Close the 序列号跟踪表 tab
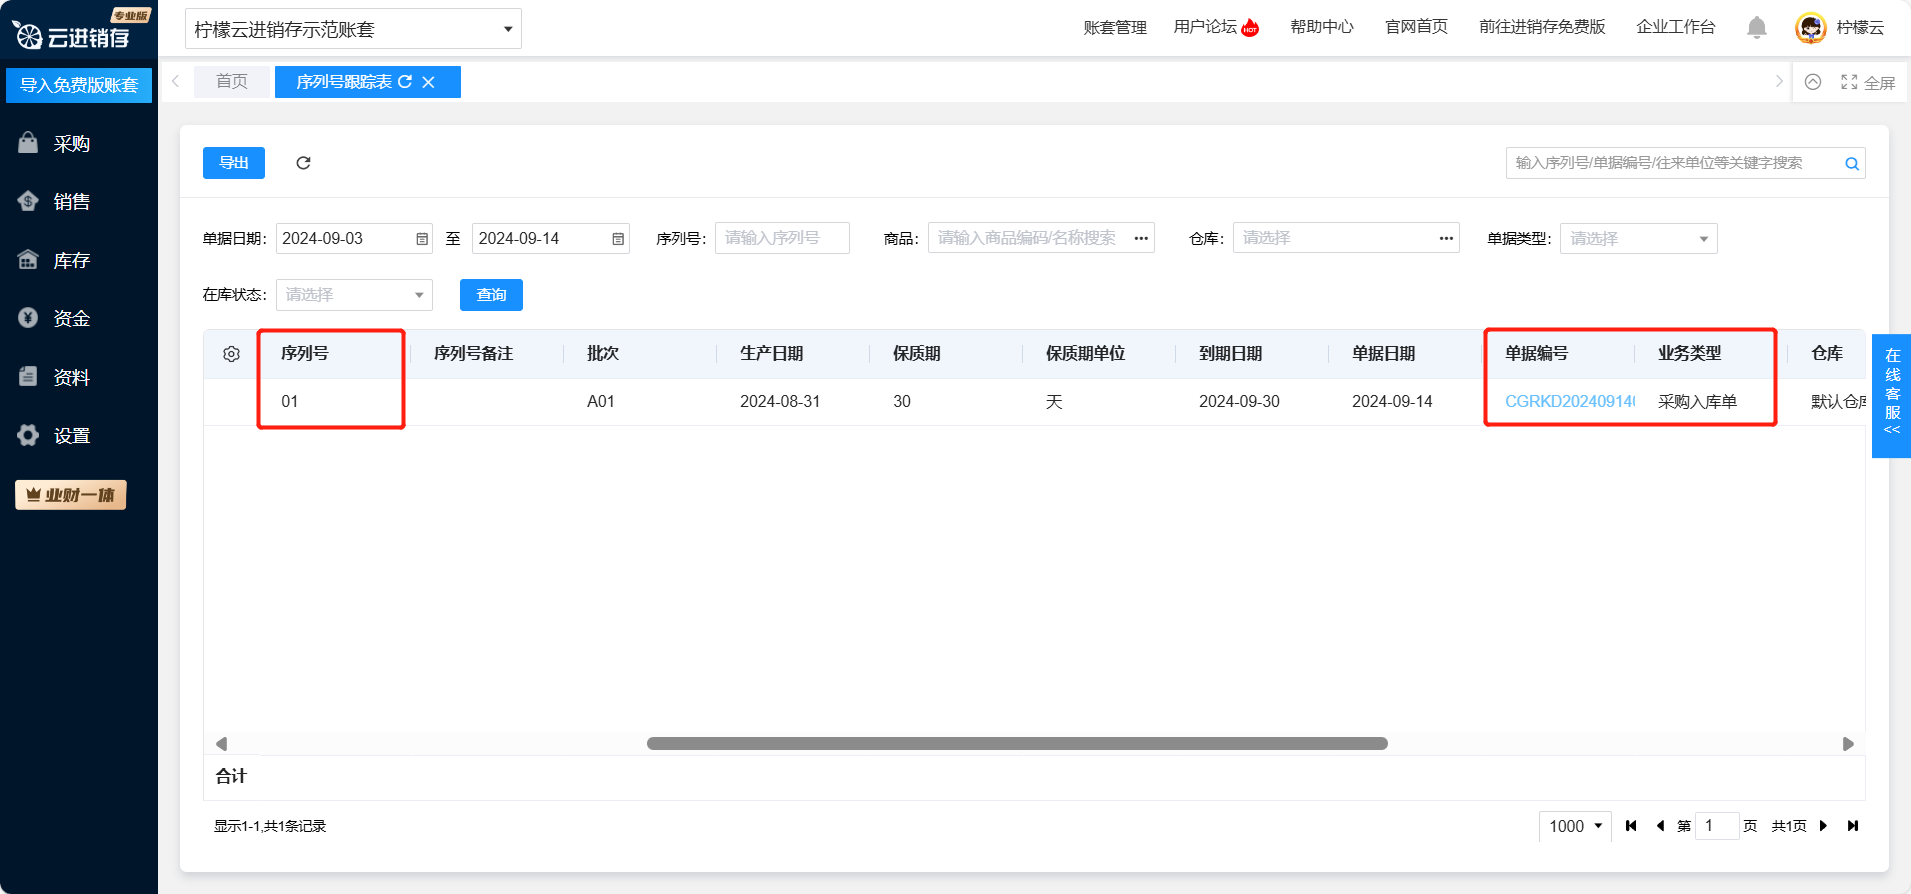 pos(428,82)
